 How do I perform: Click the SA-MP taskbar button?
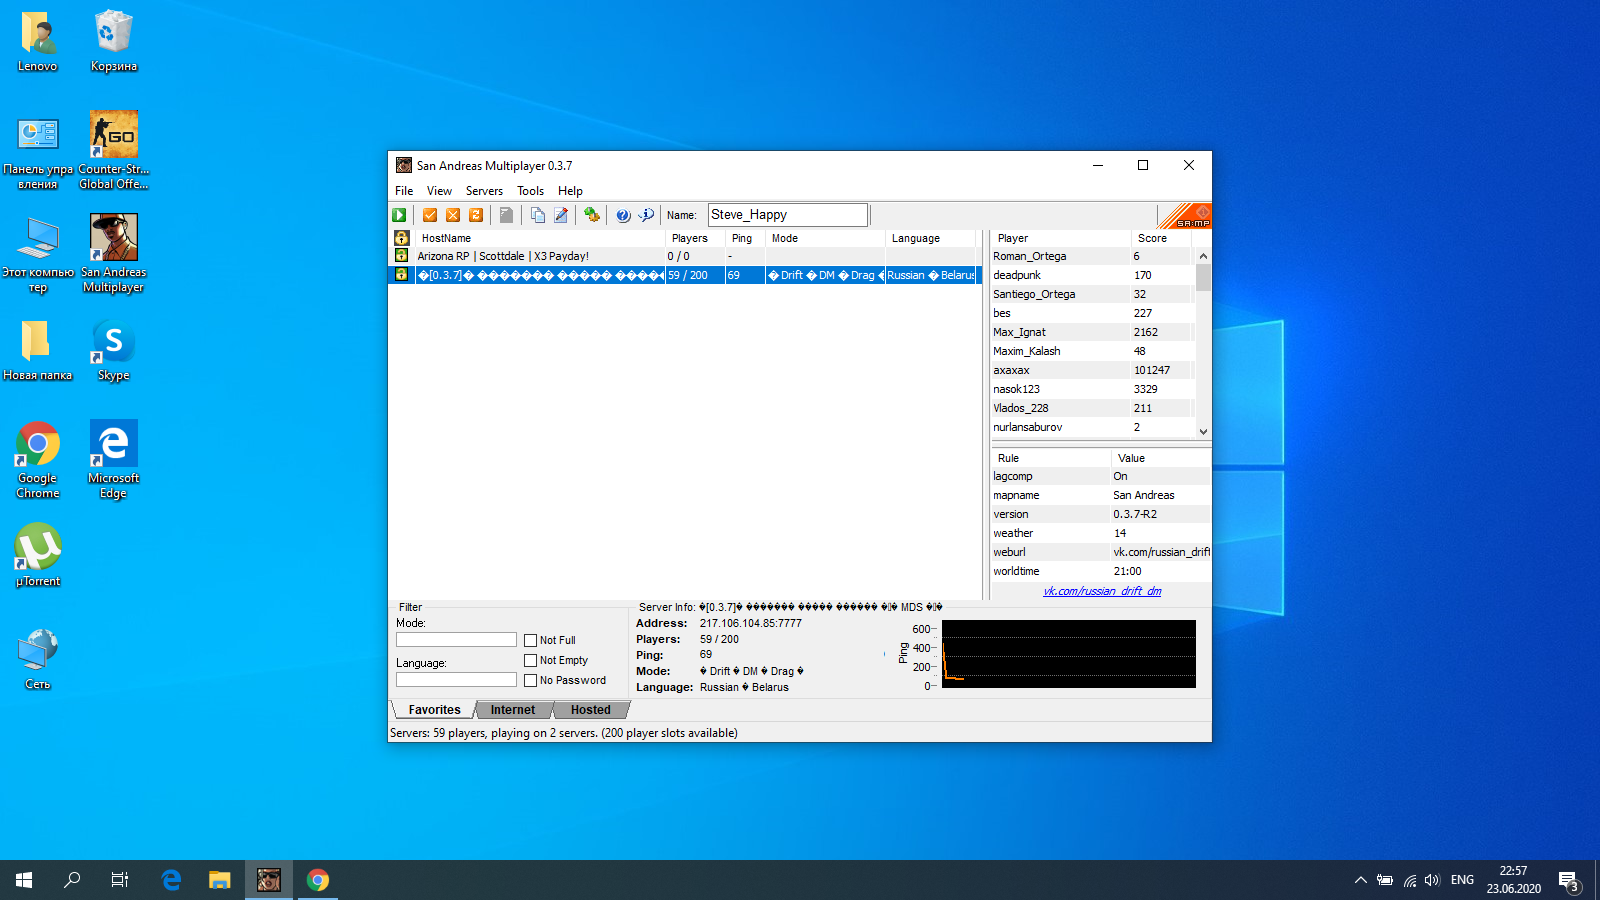pyautogui.click(x=269, y=880)
